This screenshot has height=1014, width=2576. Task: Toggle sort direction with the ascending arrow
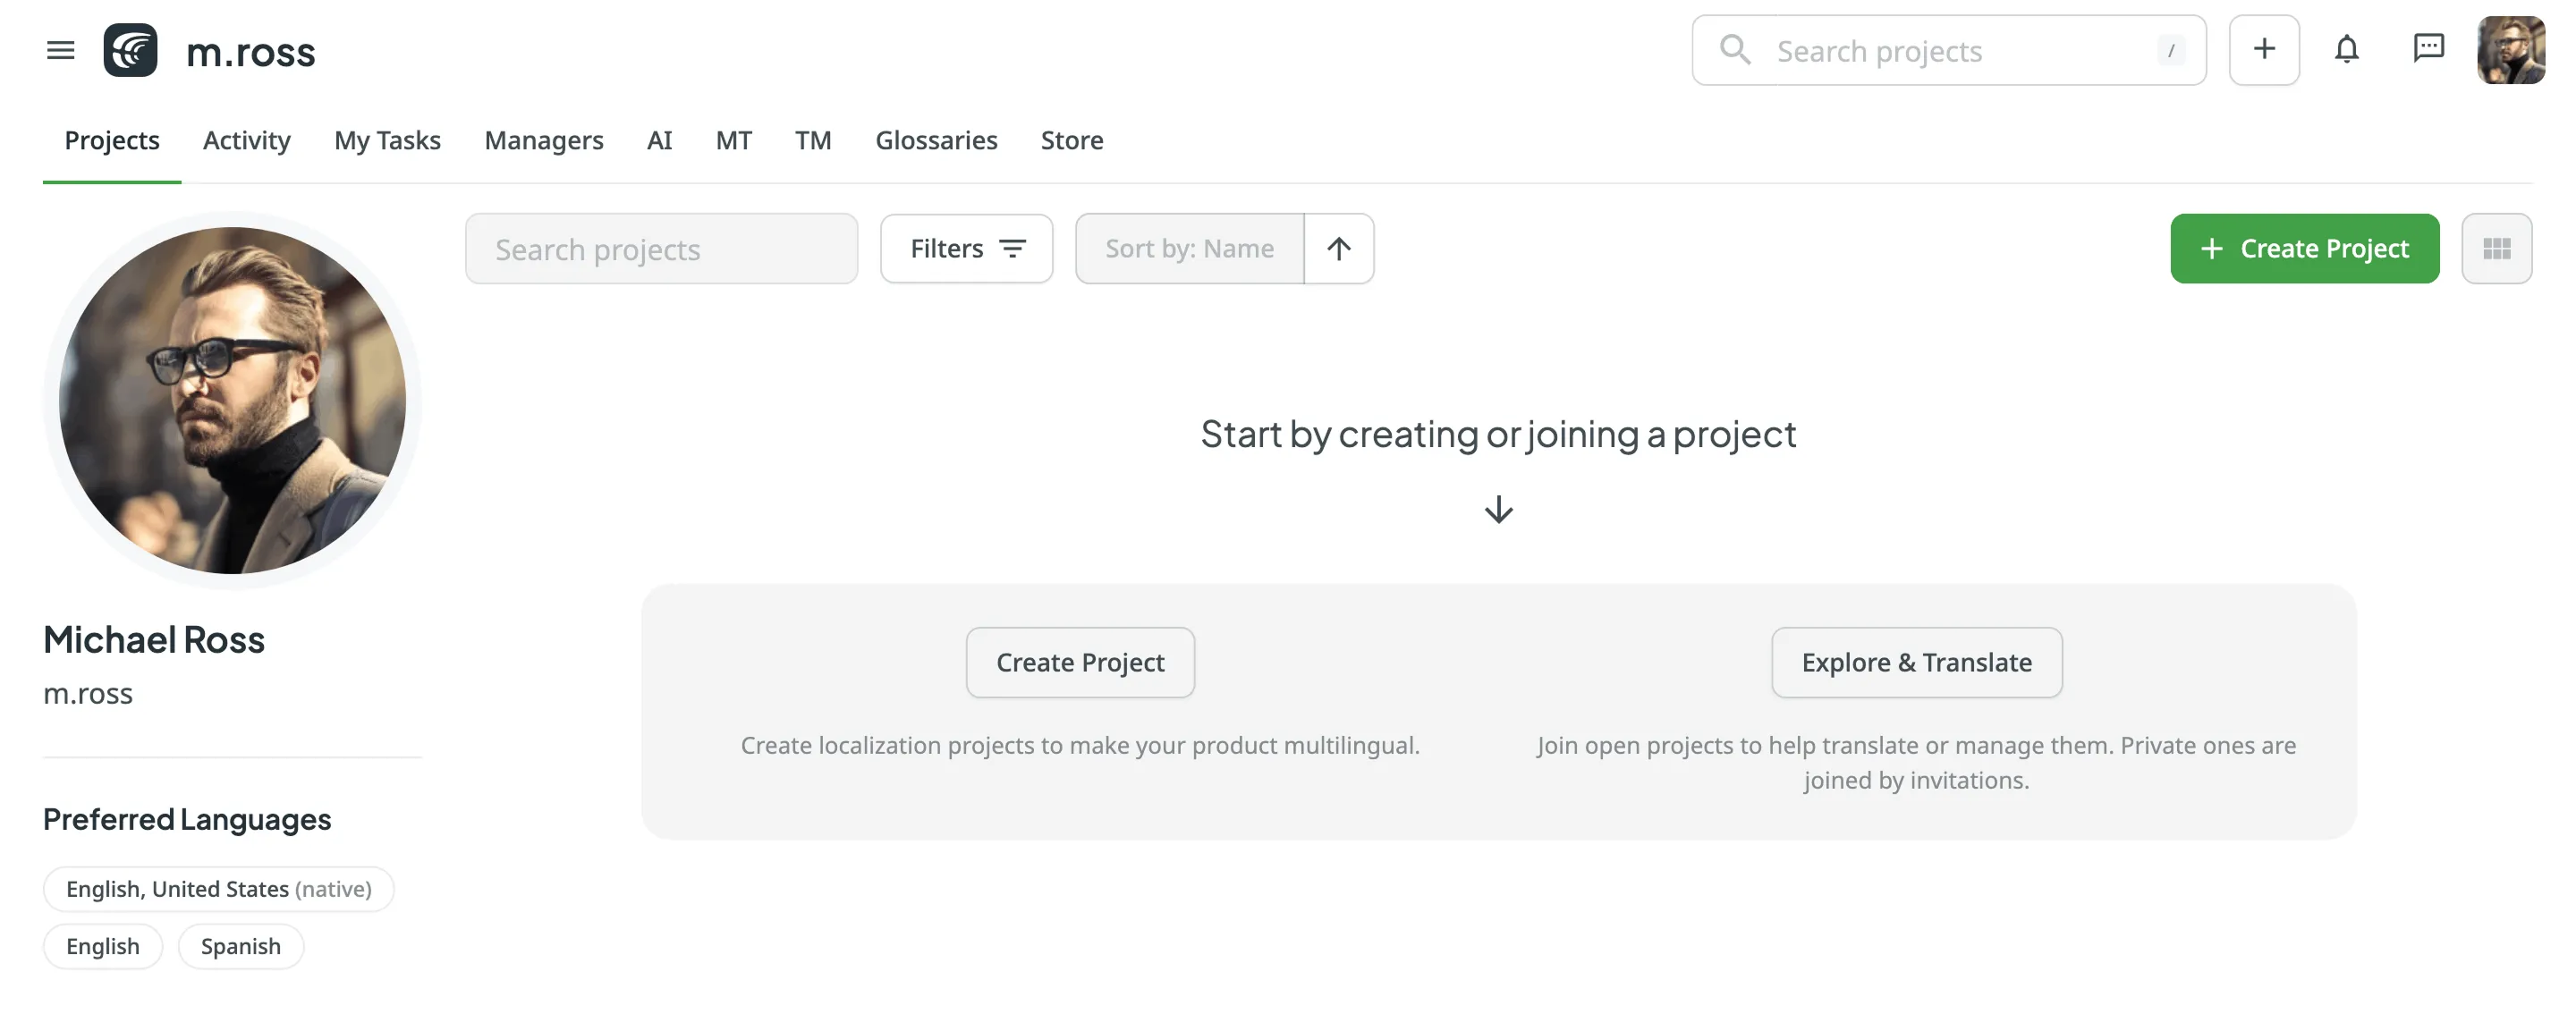[x=1338, y=248]
